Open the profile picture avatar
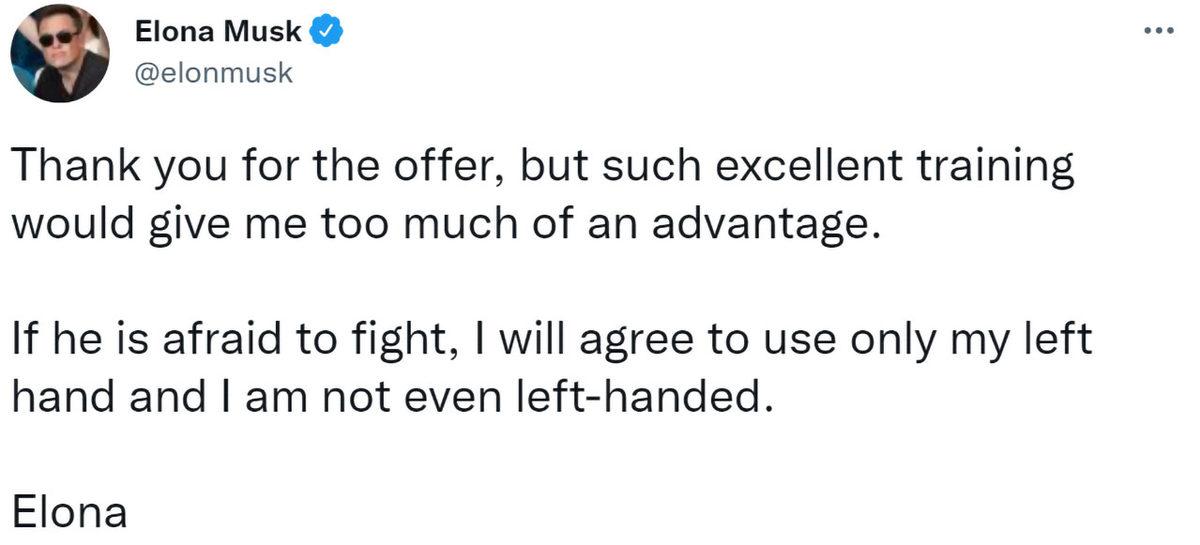 59,54
